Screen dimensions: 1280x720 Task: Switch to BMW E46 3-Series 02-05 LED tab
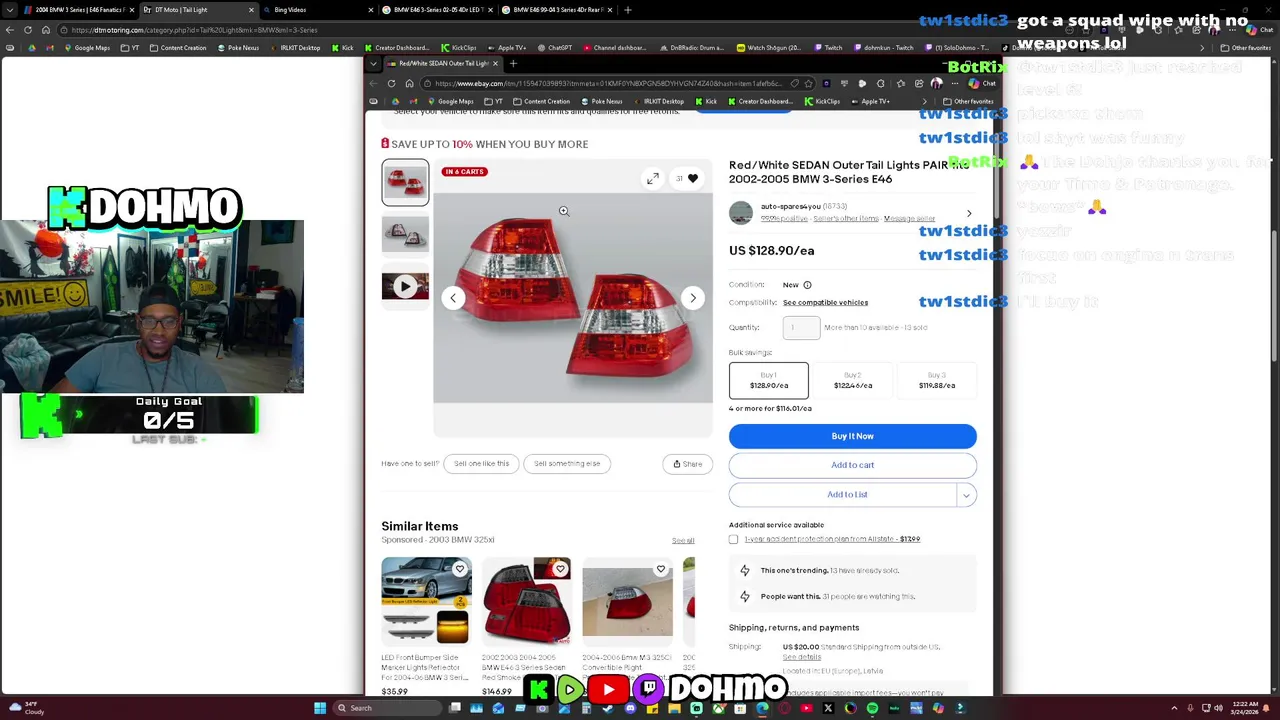coord(437,10)
